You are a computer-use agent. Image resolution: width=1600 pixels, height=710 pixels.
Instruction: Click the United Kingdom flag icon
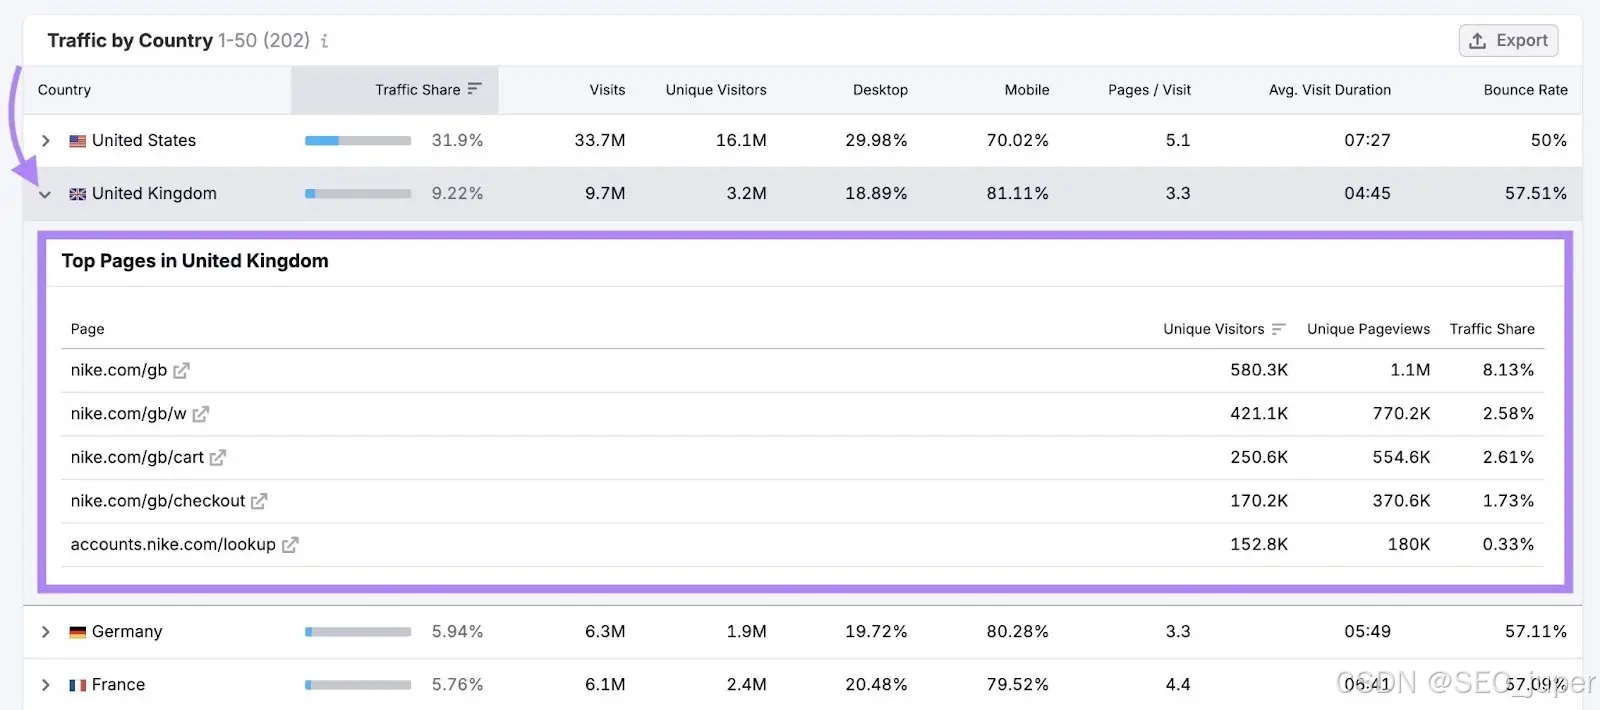coord(77,194)
